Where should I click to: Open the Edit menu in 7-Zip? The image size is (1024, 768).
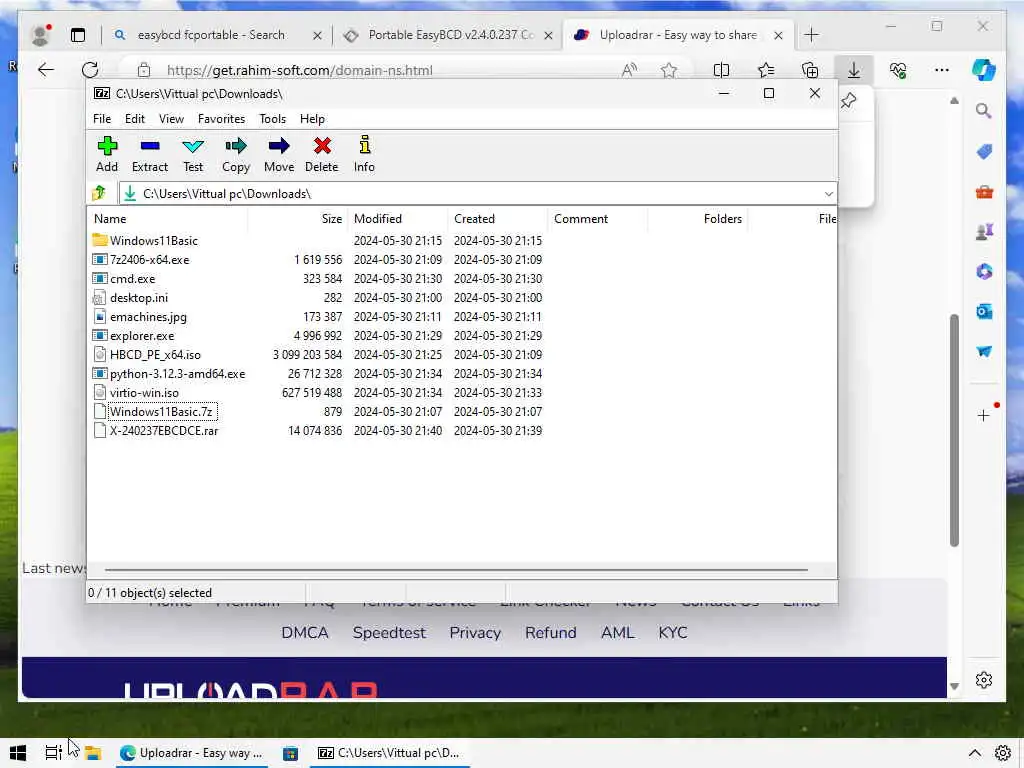(x=135, y=119)
